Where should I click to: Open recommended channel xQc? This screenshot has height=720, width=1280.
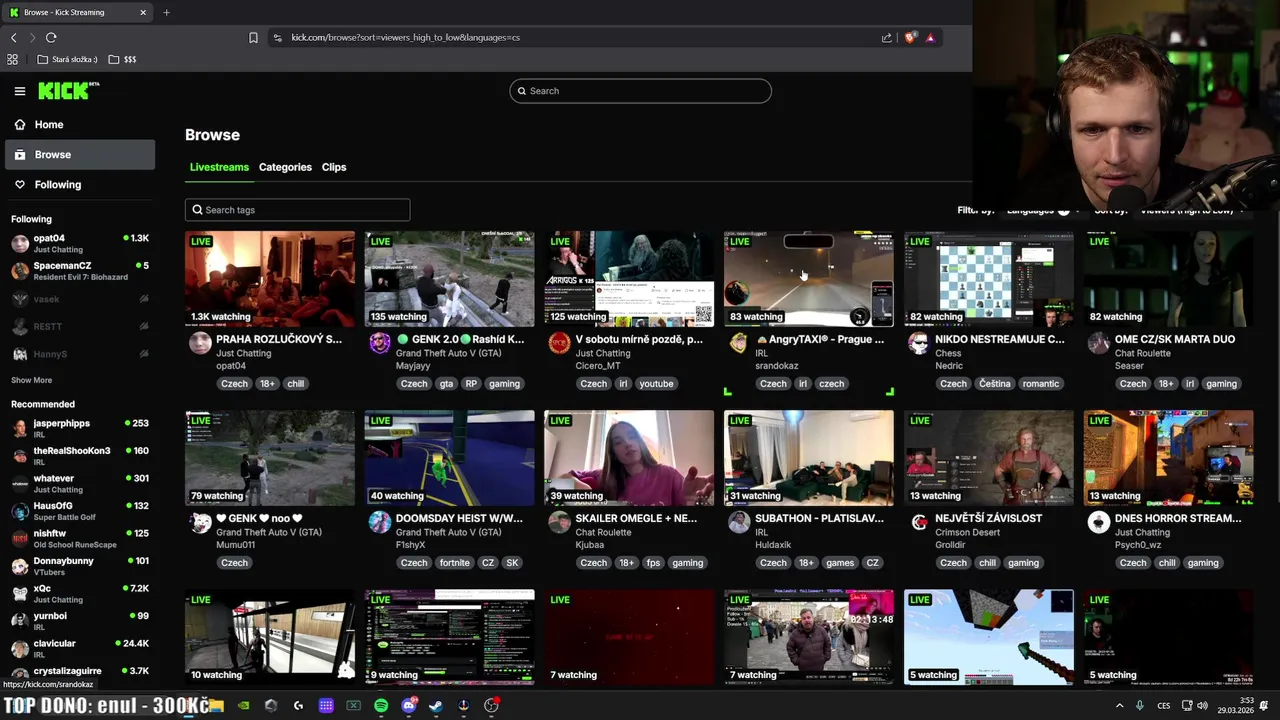tap(80, 594)
